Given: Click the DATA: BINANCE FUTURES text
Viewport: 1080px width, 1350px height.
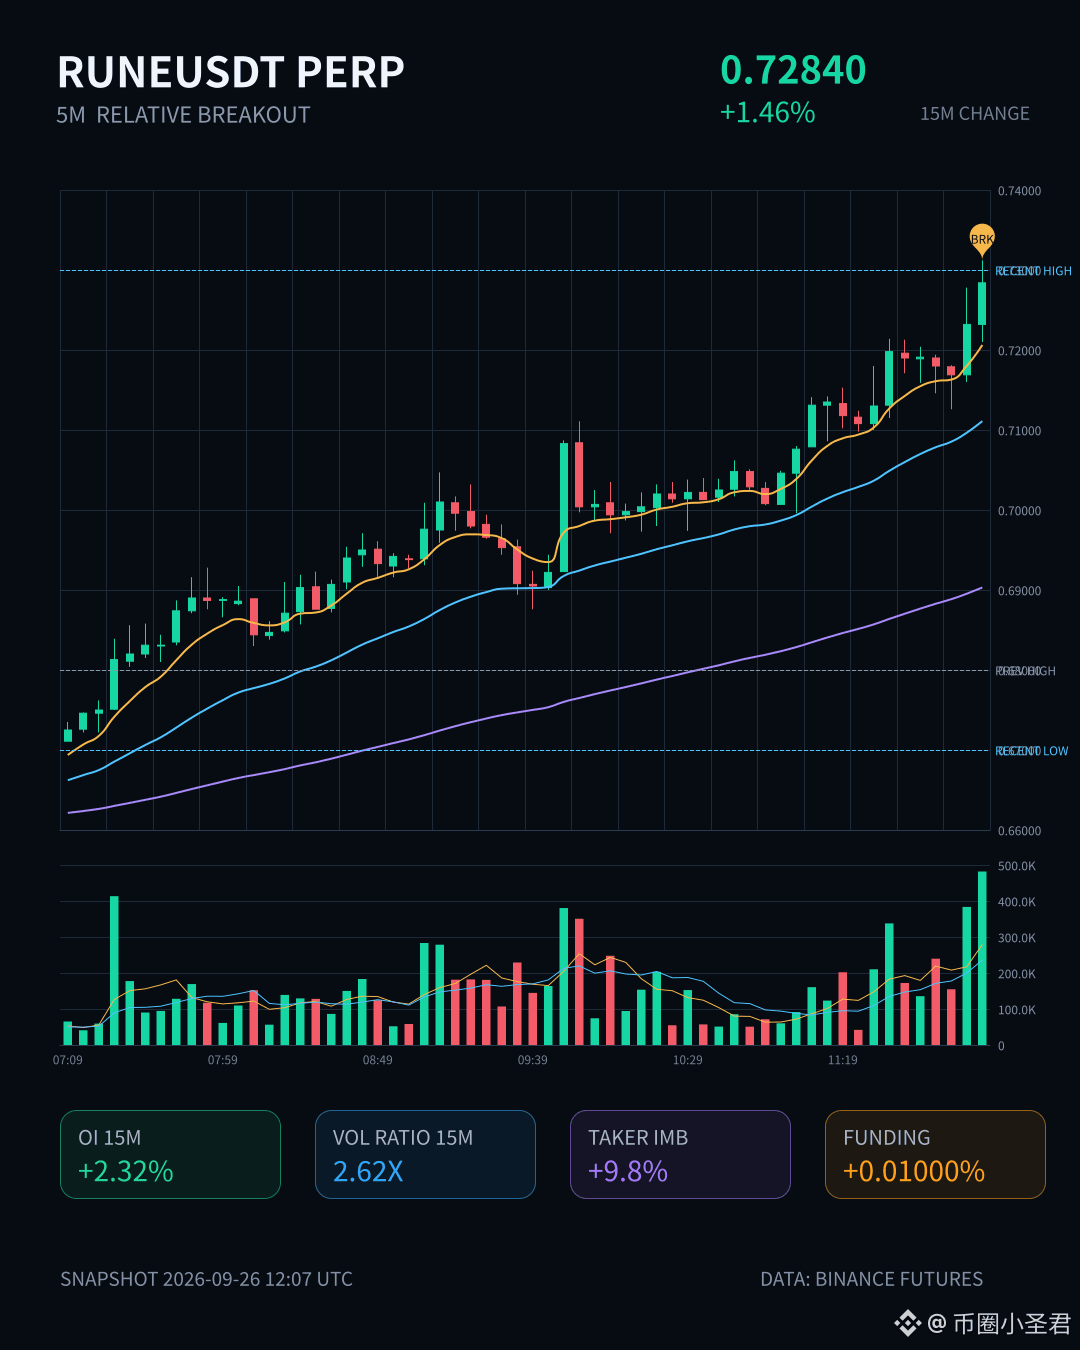Looking at the screenshot, I should click(872, 1279).
